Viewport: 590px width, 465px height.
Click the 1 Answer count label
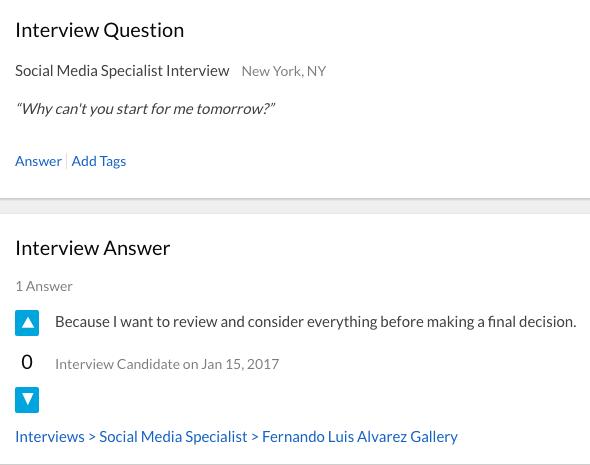click(x=44, y=286)
